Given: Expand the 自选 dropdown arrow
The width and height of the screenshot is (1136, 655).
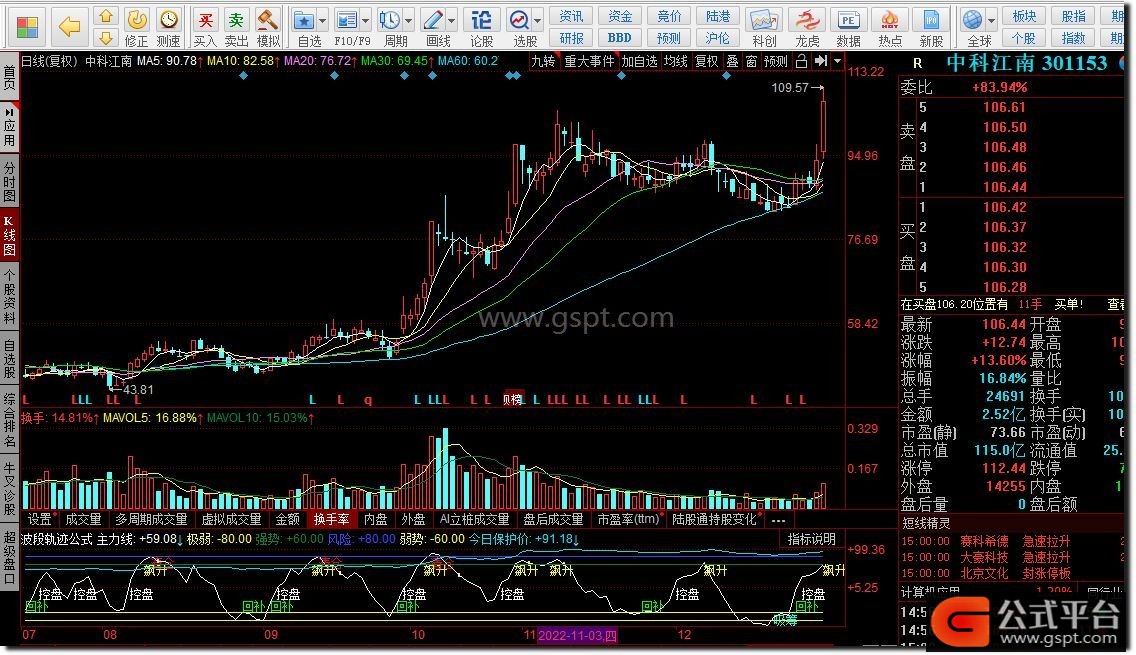Looking at the screenshot, I should (322, 20).
